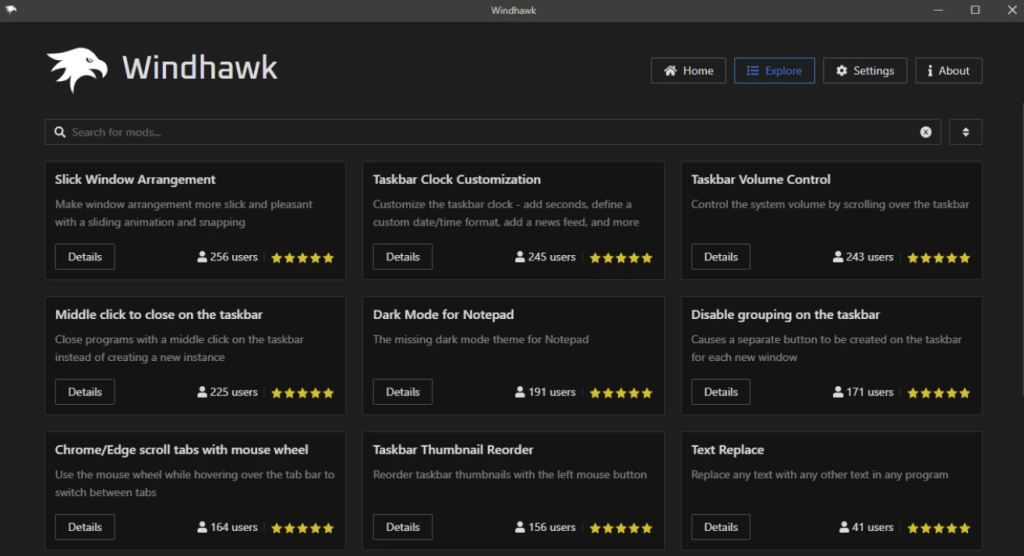The image size is (1024, 556).
Task: Click the star rating of Taskbar Volume Control
Action: point(938,257)
